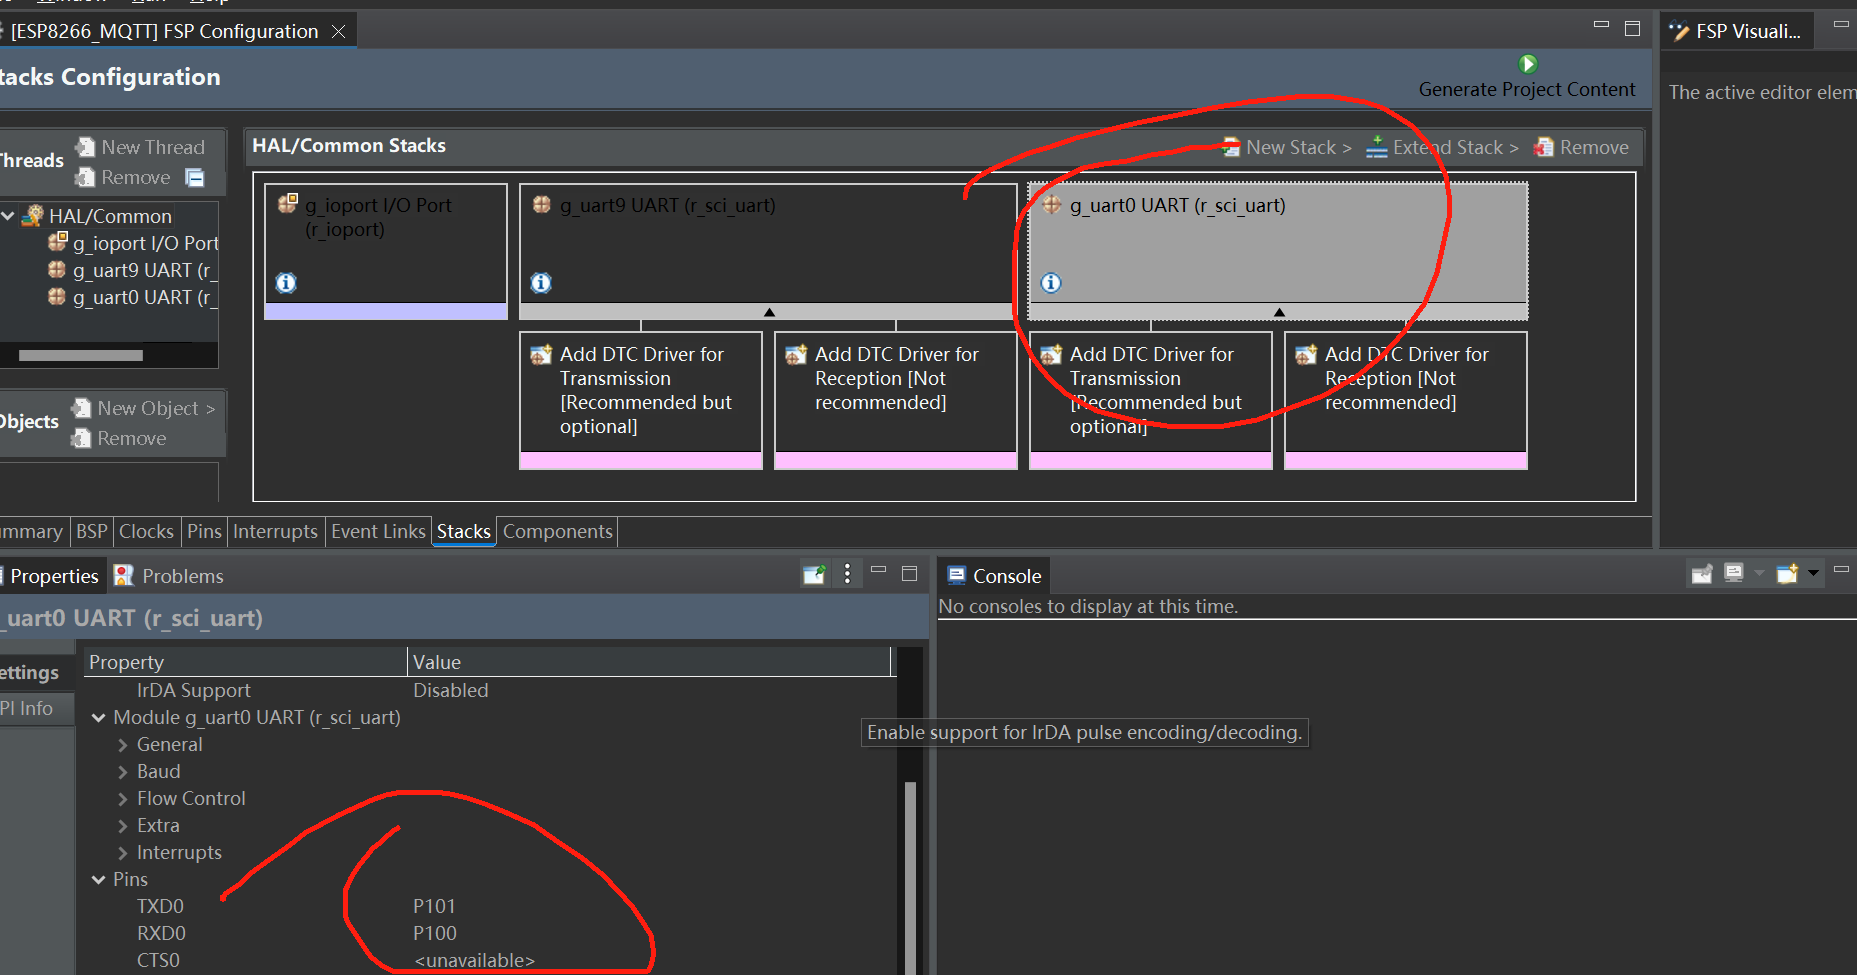
Task: Click the New Stack icon
Action: coord(1231,147)
